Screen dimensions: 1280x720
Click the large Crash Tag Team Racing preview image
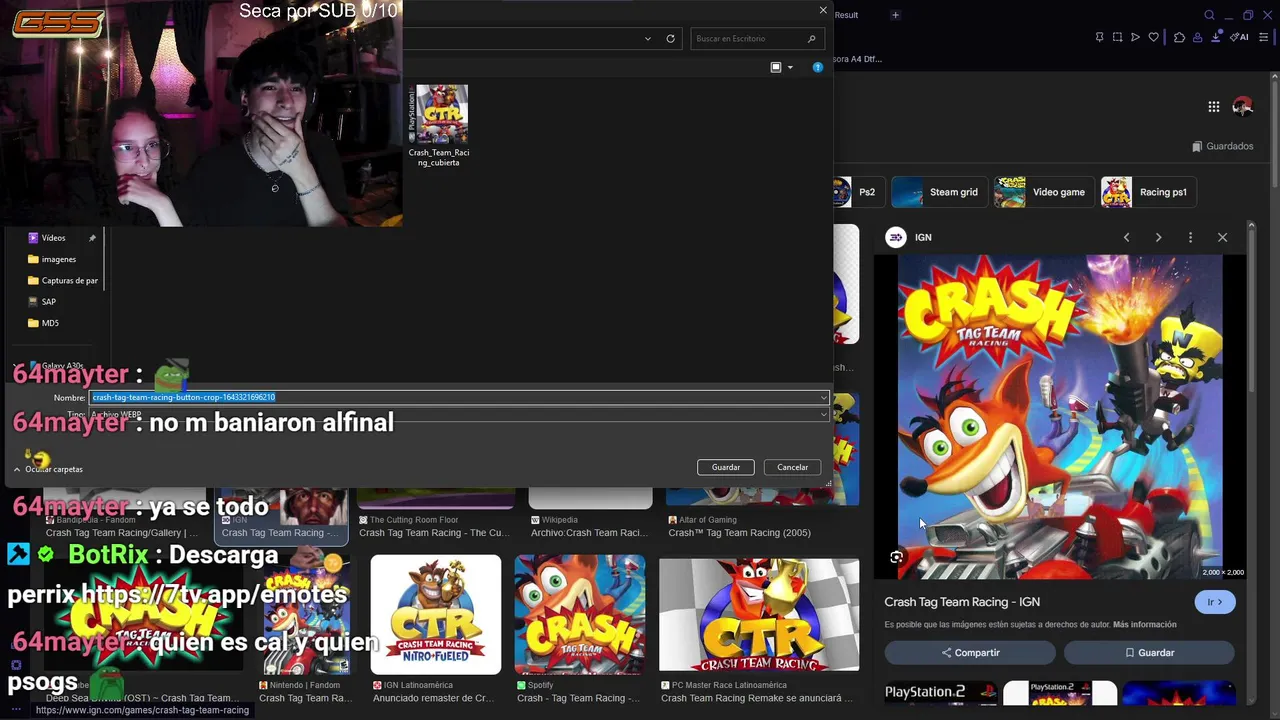pos(1060,417)
